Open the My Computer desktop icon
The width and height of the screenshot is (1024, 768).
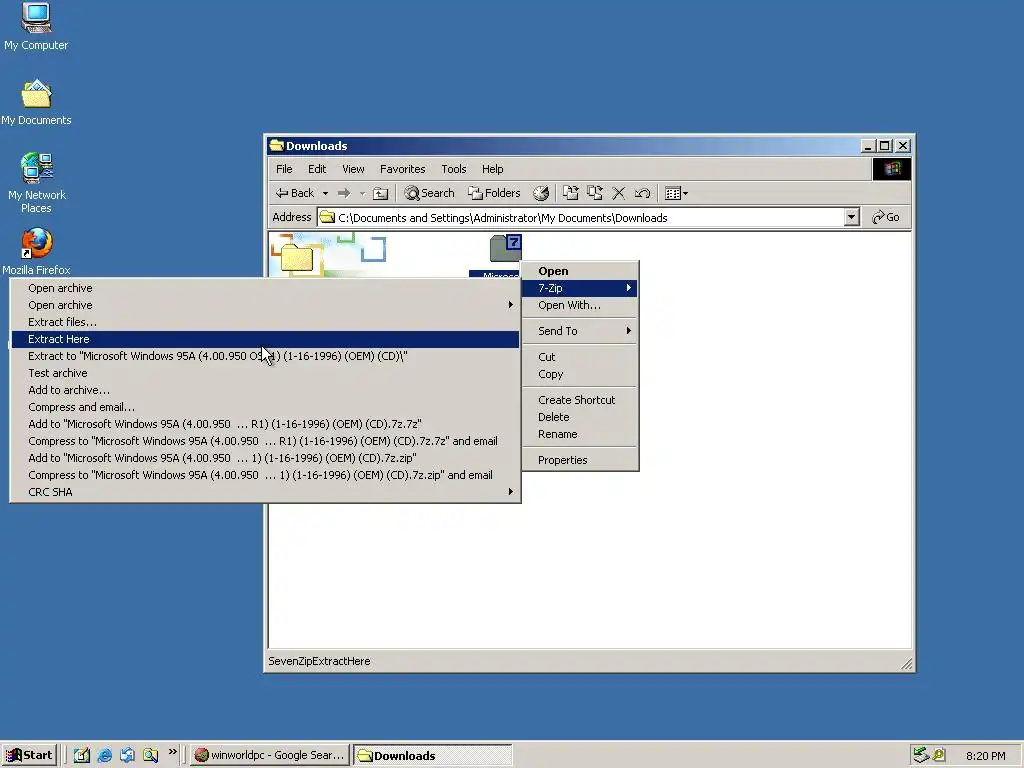point(36,27)
